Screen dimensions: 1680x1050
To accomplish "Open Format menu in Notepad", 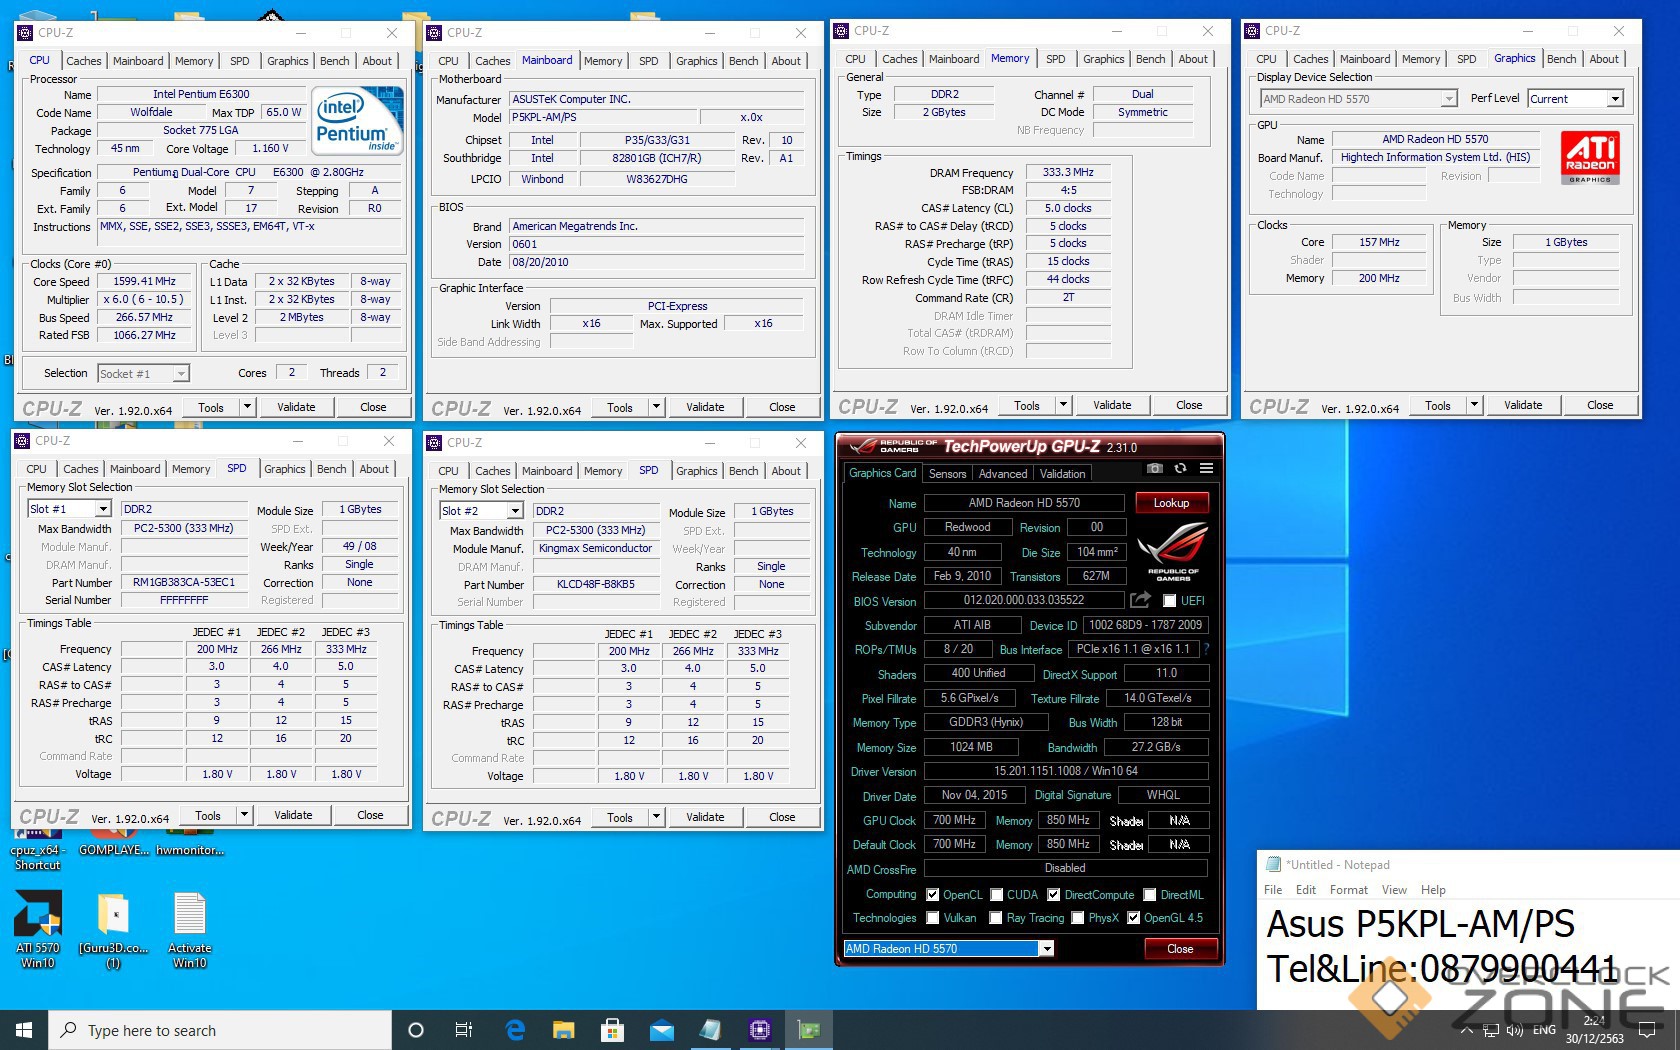I will 1348,890.
